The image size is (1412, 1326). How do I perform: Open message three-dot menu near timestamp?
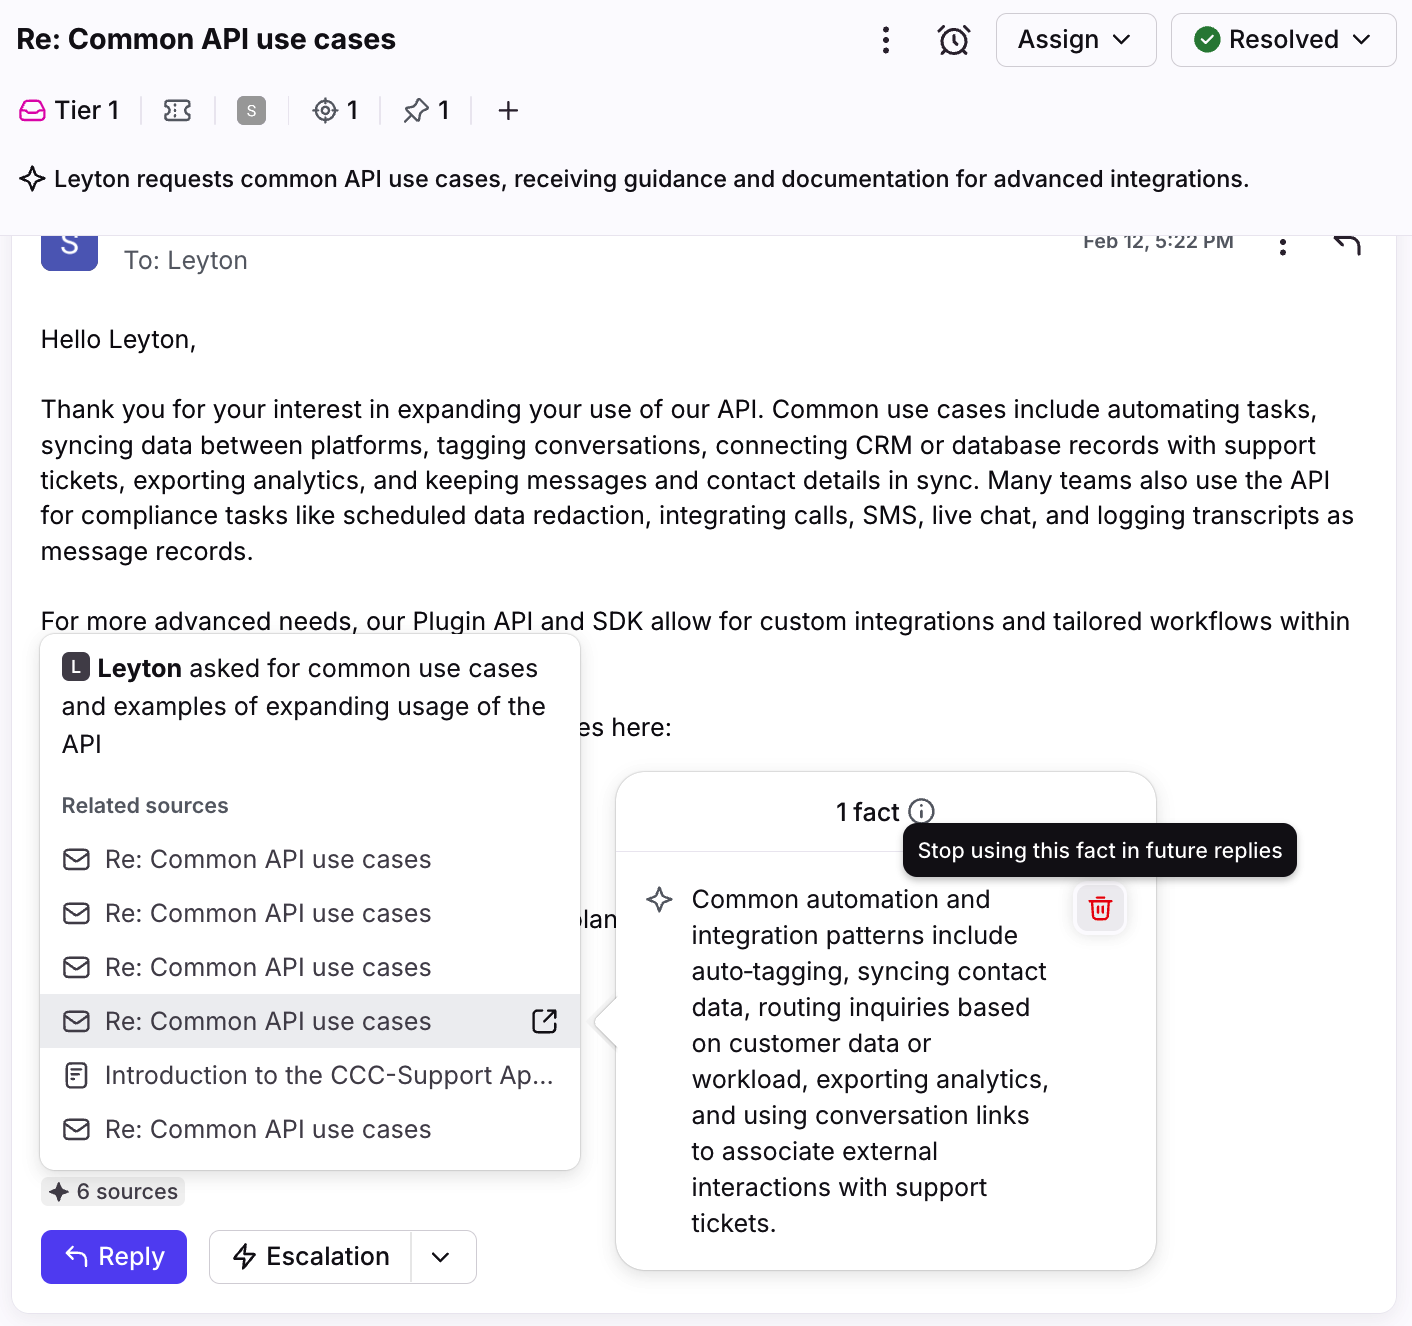(1282, 246)
